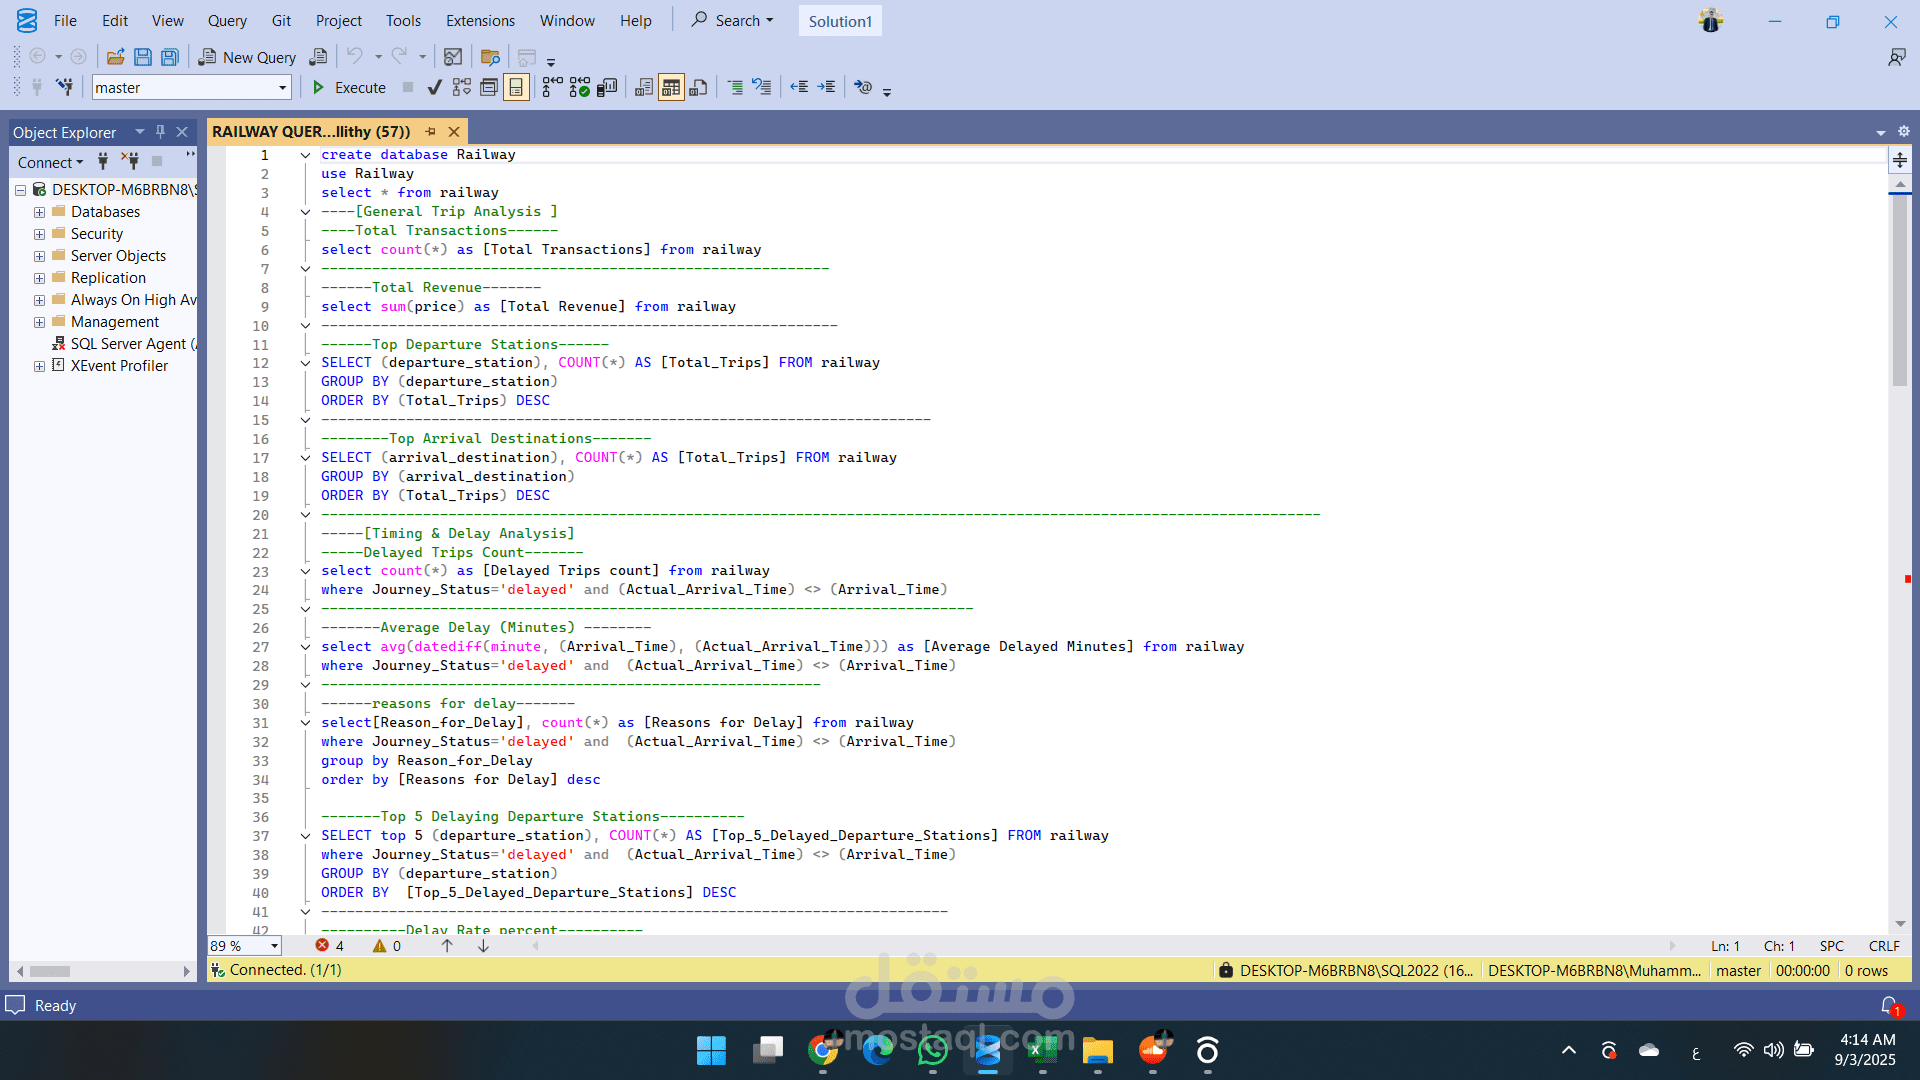Click the Parse checkmark icon

pyautogui.click(x=434, y=88)
